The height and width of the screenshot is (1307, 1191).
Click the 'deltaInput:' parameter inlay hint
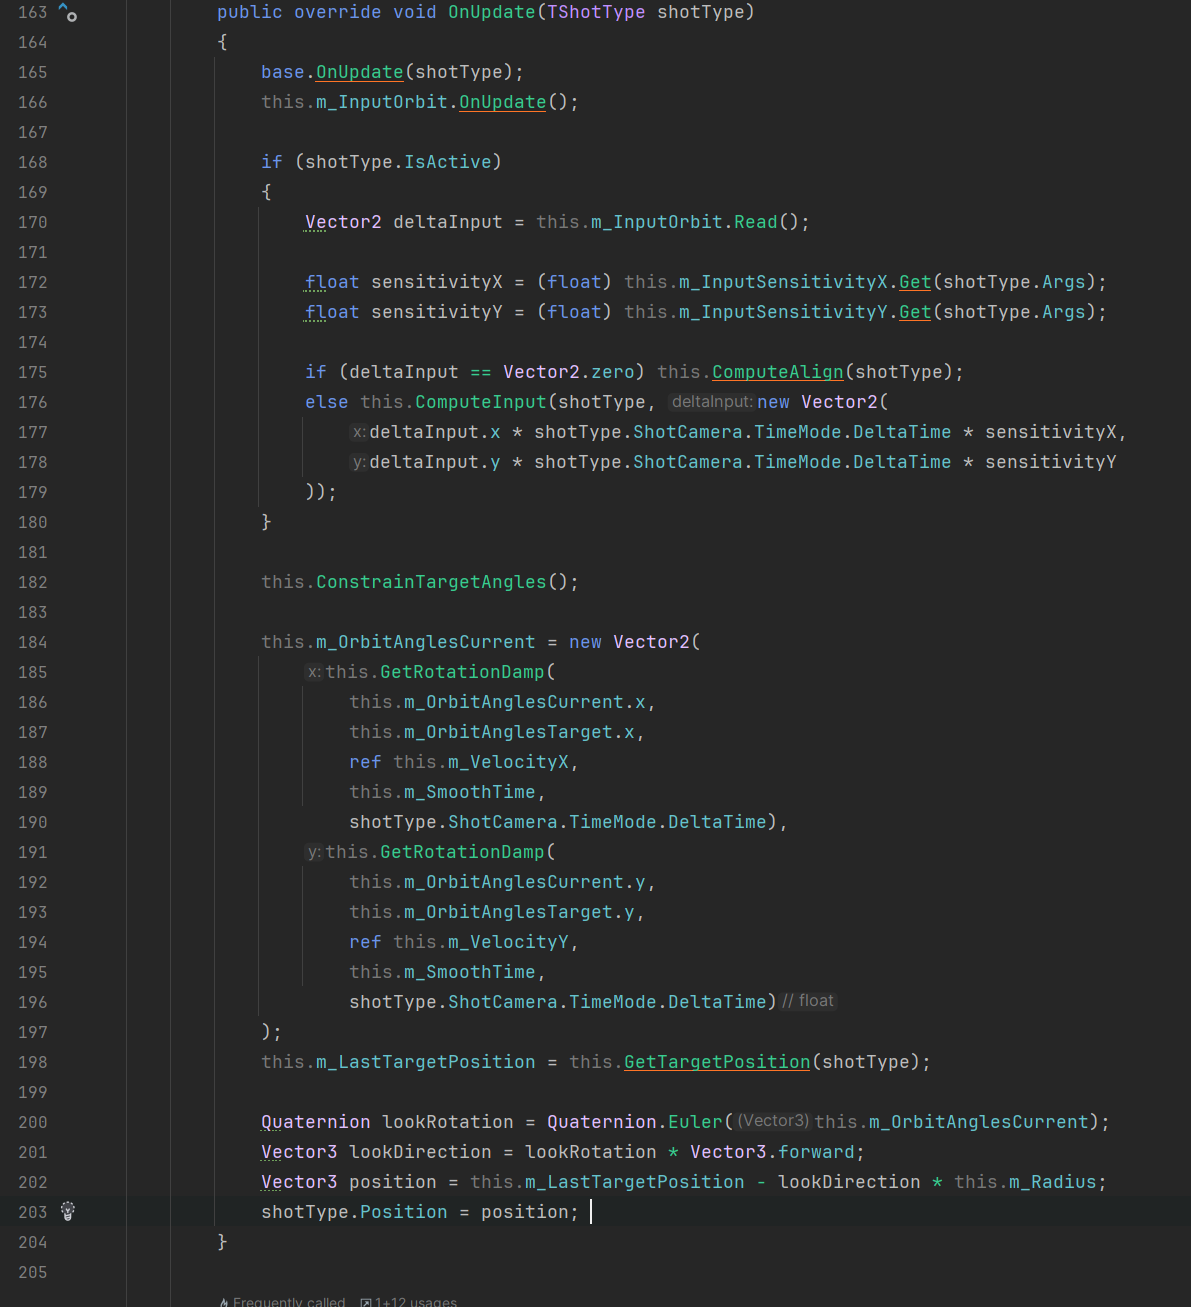[711, 402]
